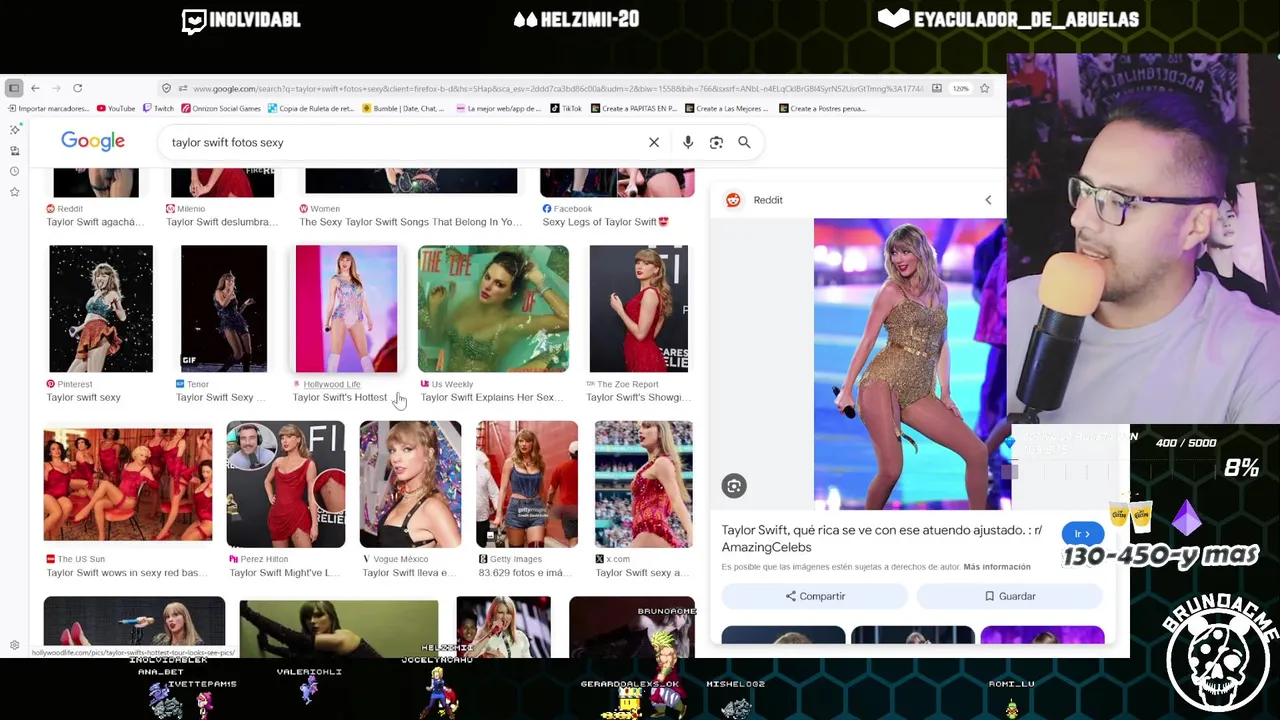Open the Create a Las Mejores bookmark
The image size is (1280, 720).
[727, 108]
